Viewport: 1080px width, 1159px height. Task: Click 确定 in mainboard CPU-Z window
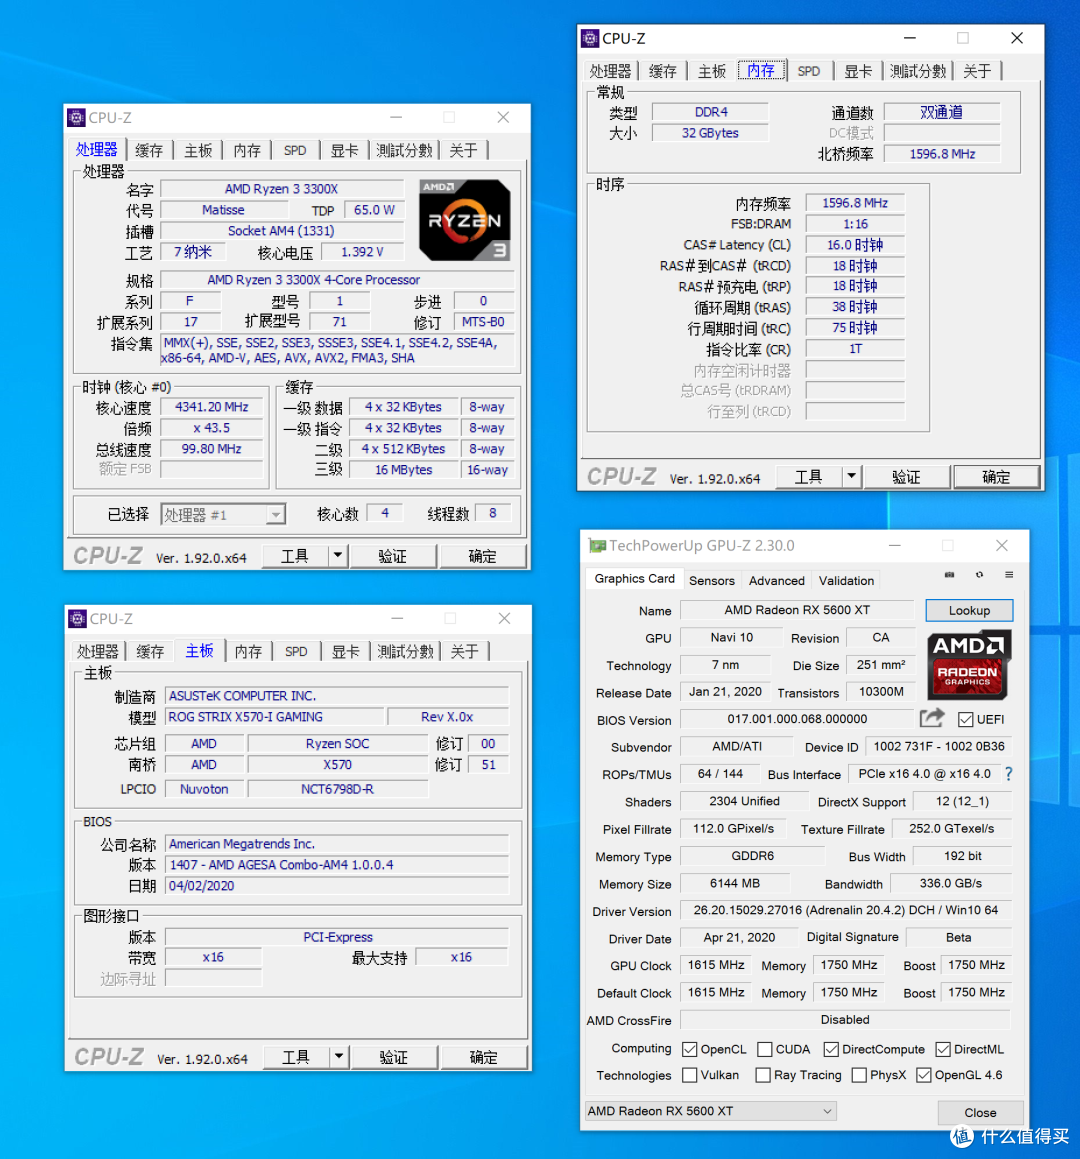coord(483,1057)
